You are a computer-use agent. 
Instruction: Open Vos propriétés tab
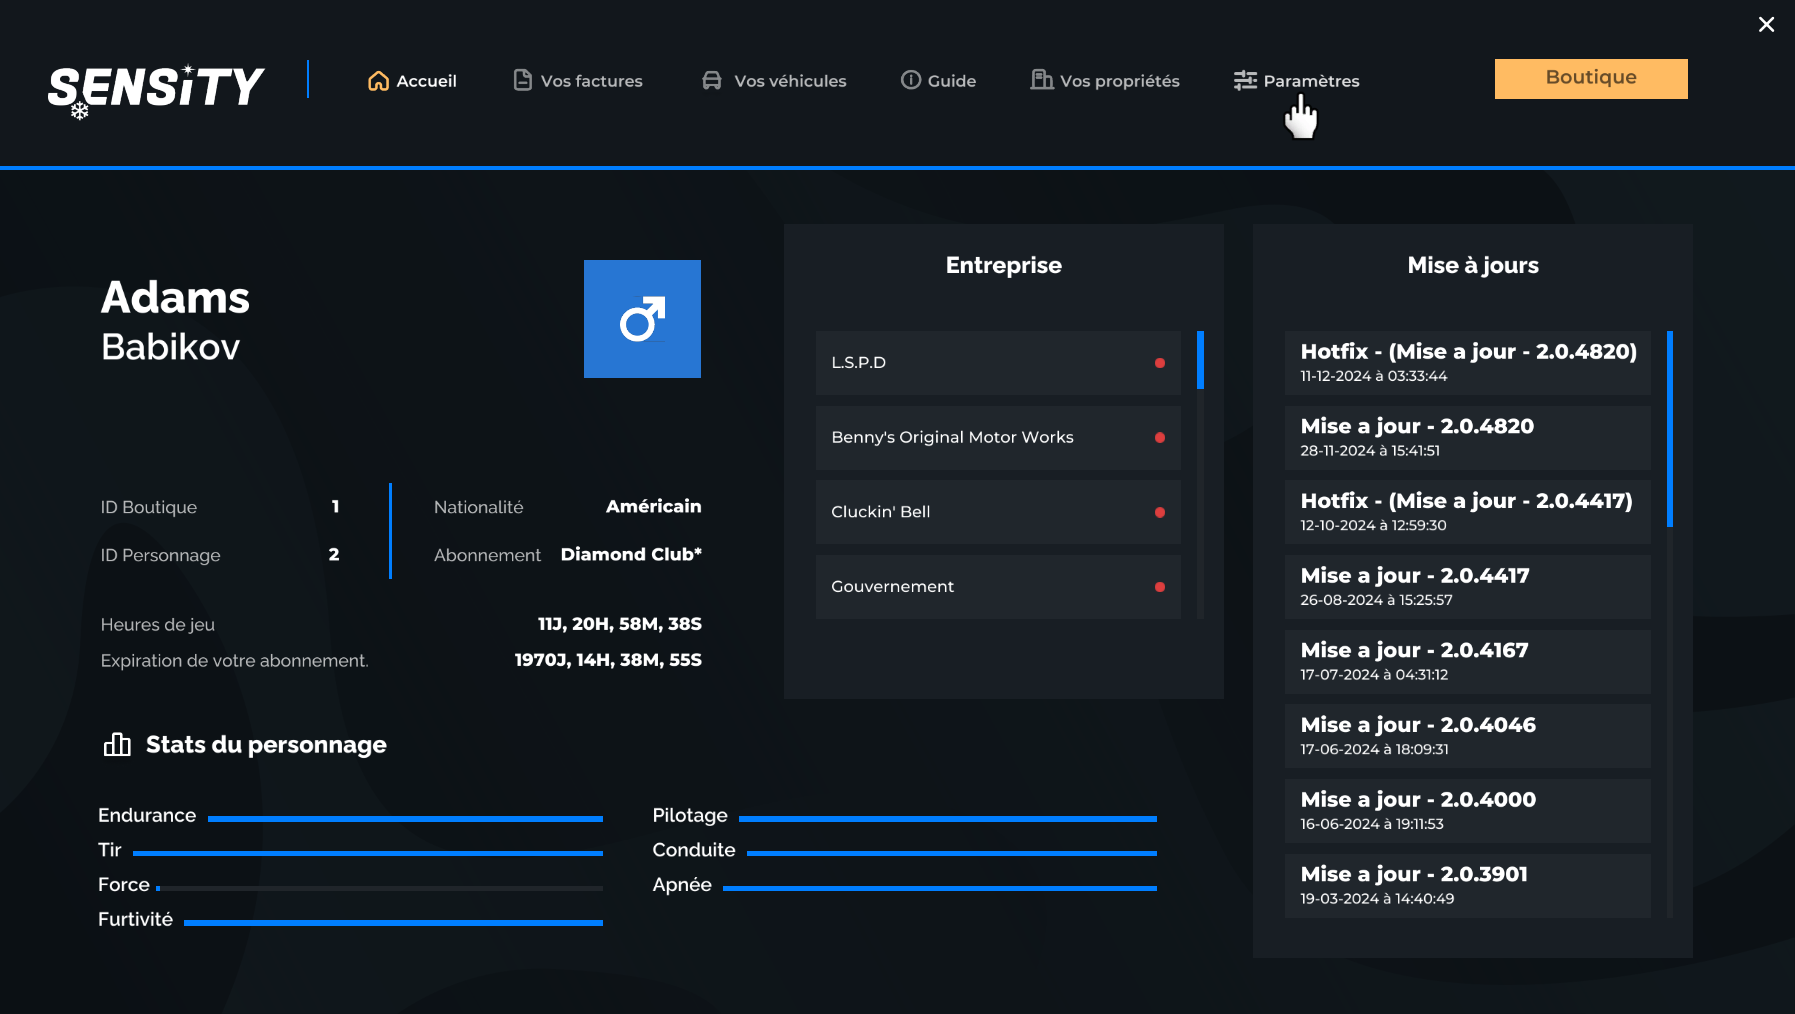(x=1105, y=81)
